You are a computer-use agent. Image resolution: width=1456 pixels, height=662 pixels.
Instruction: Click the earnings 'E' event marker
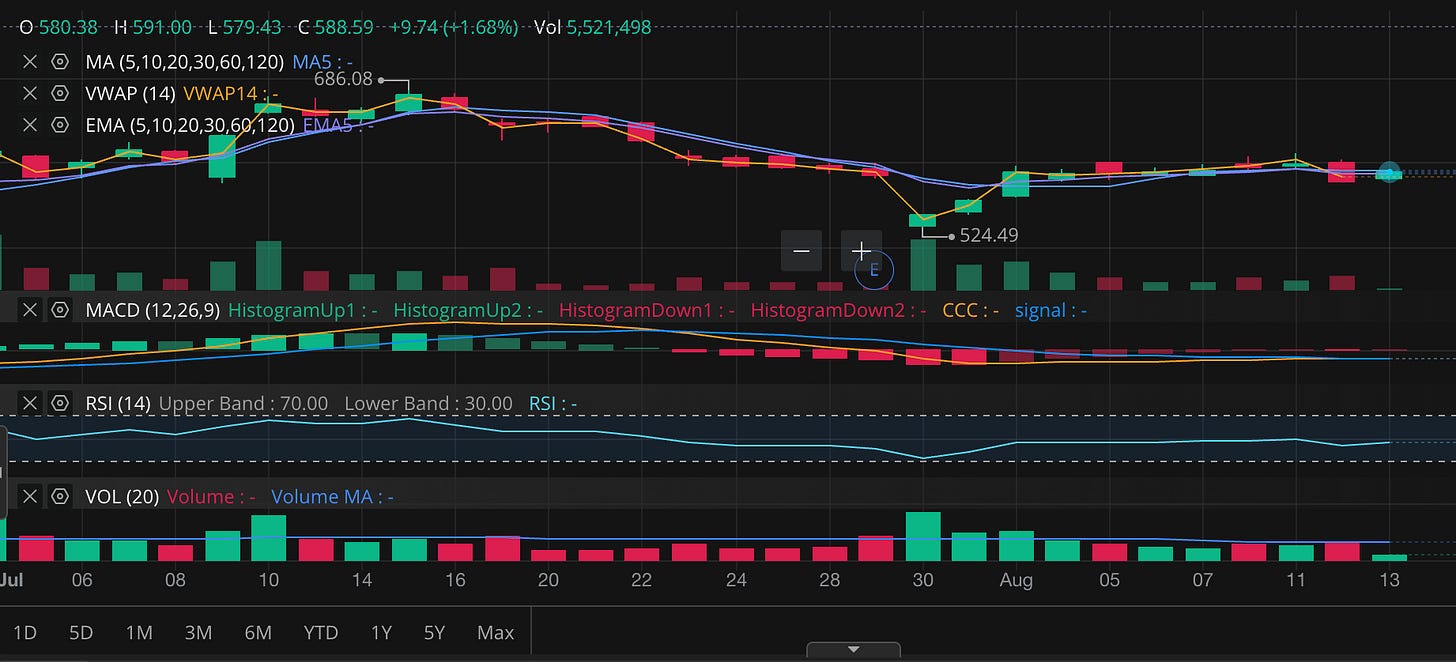(x=874, y=269)
